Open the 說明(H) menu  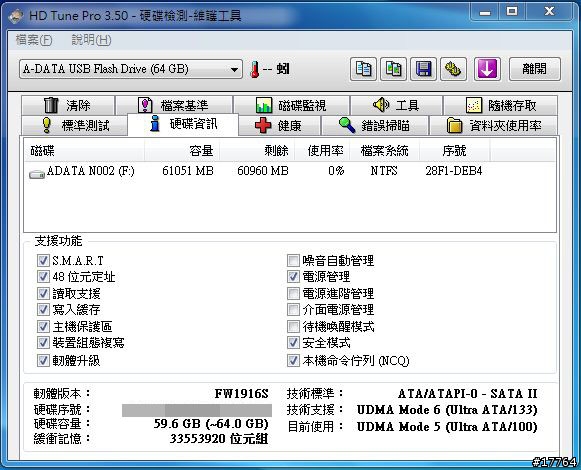(x=91, y=40)
